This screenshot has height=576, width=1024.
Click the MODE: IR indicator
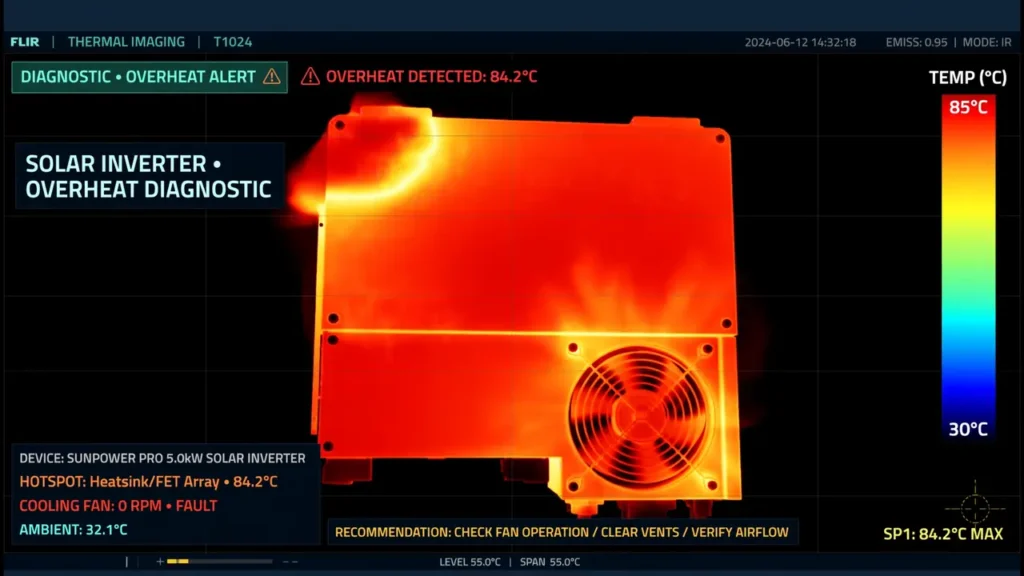987,42
